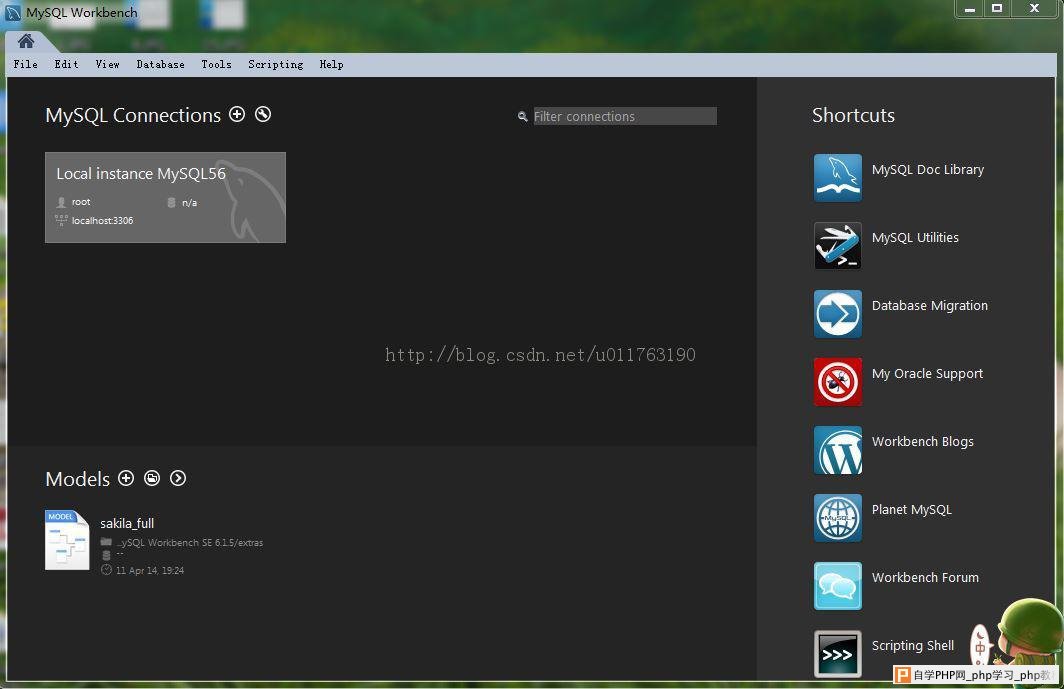Click model date 11 Apr 14, 19:24
The width and height of the screenshot is (1064, 689).
pyautogui.click(x=149, y=570)
